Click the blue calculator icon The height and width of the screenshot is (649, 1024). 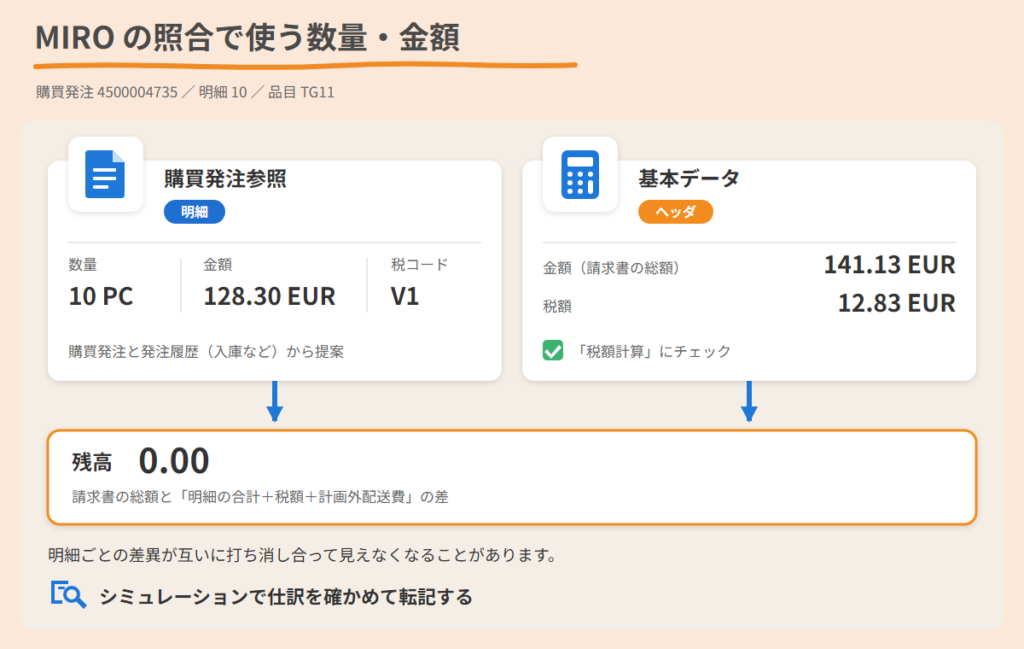tap(580, 174)
